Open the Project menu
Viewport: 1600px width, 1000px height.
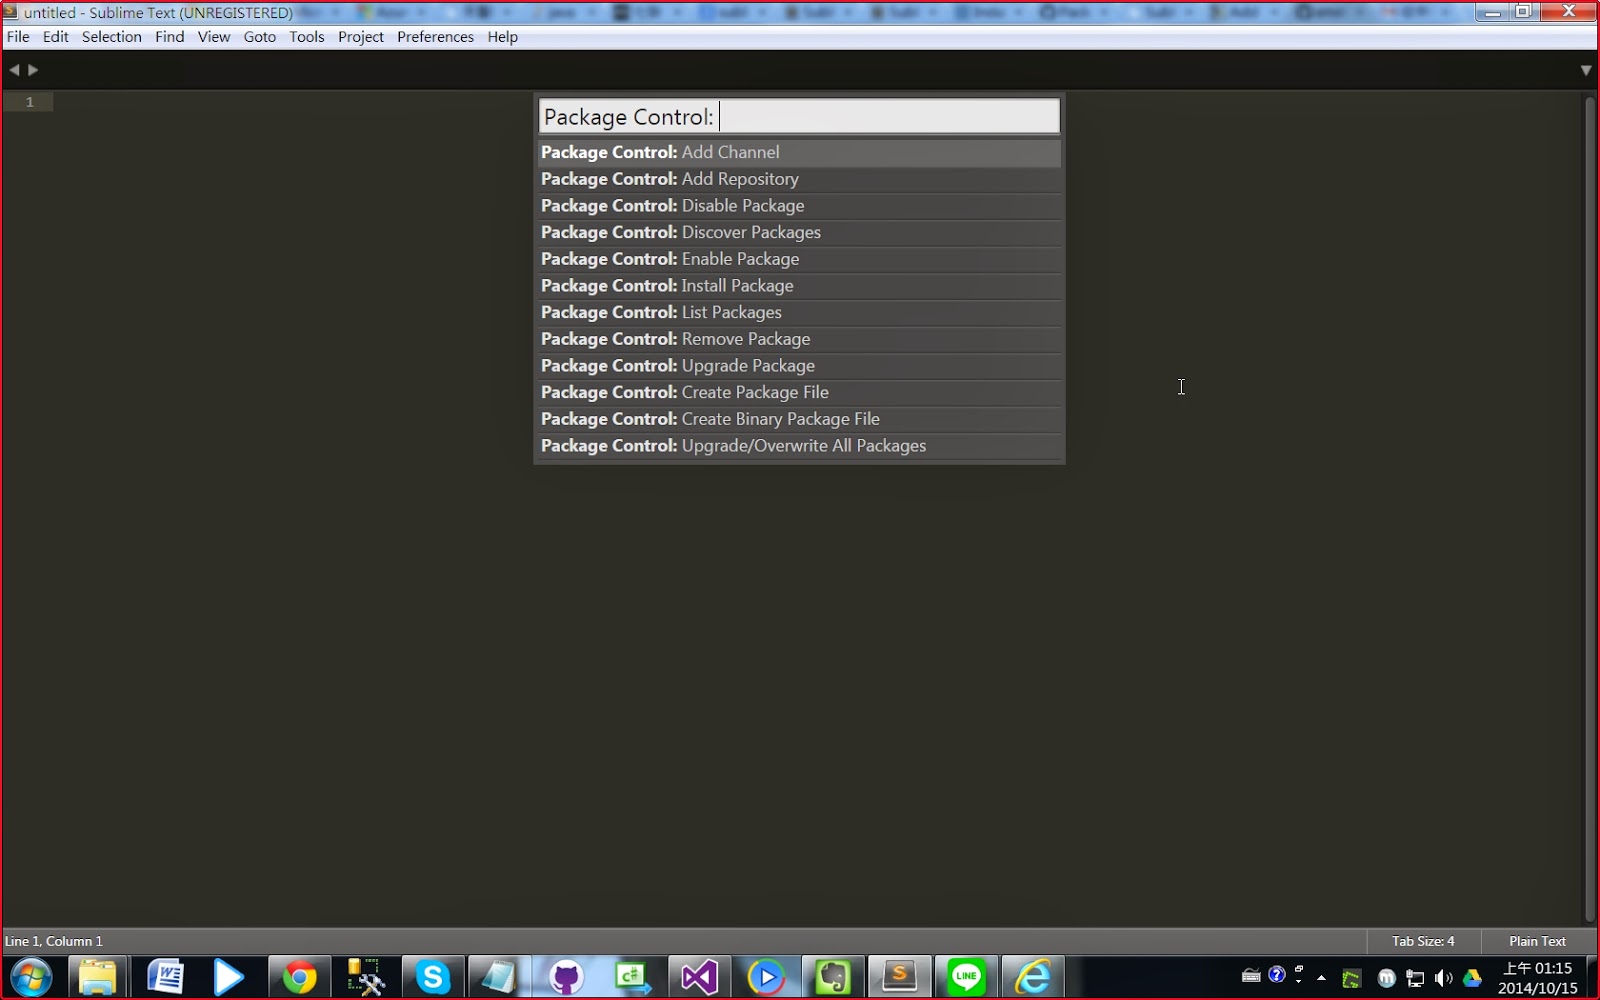click(361, 37)
